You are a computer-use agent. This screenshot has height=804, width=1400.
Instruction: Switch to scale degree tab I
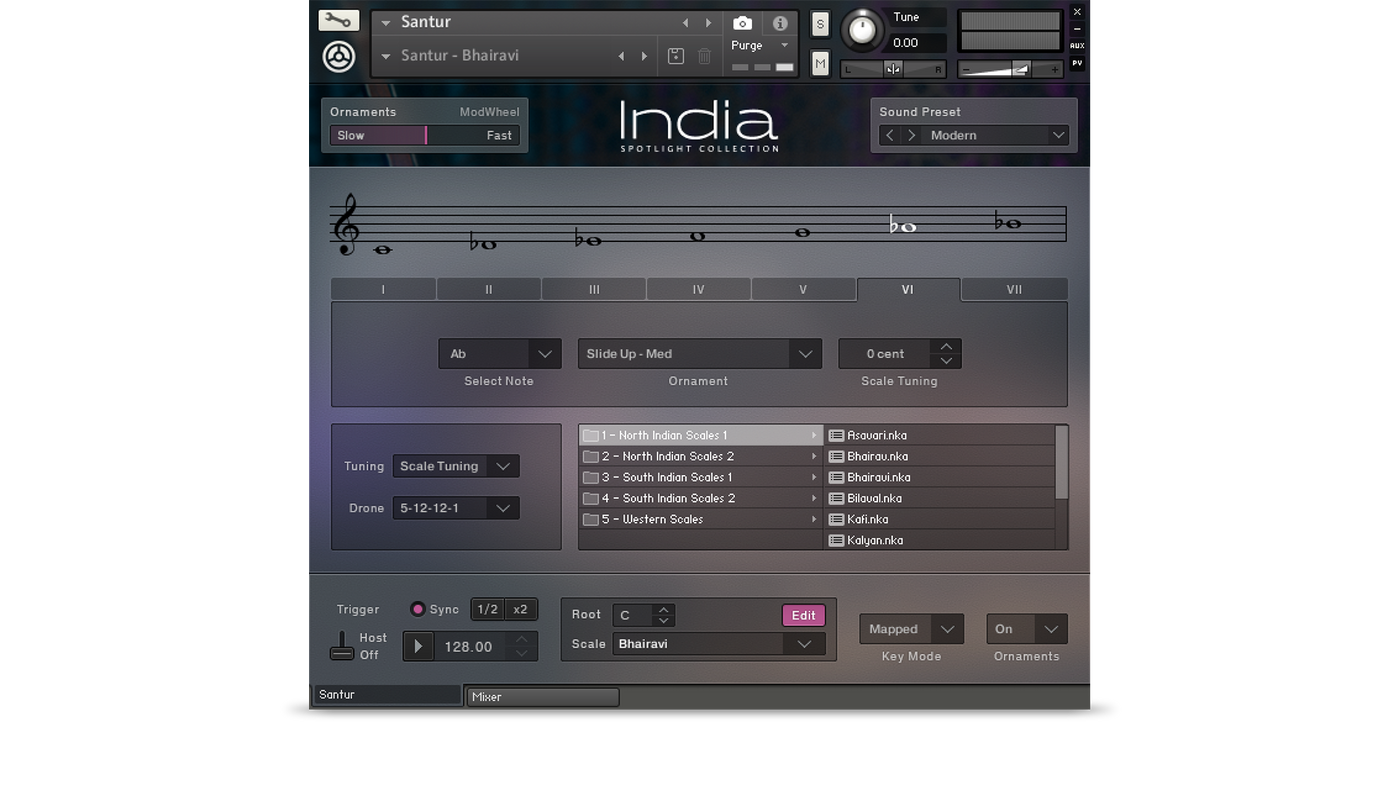pyautogui.click(x=383, y=290)
